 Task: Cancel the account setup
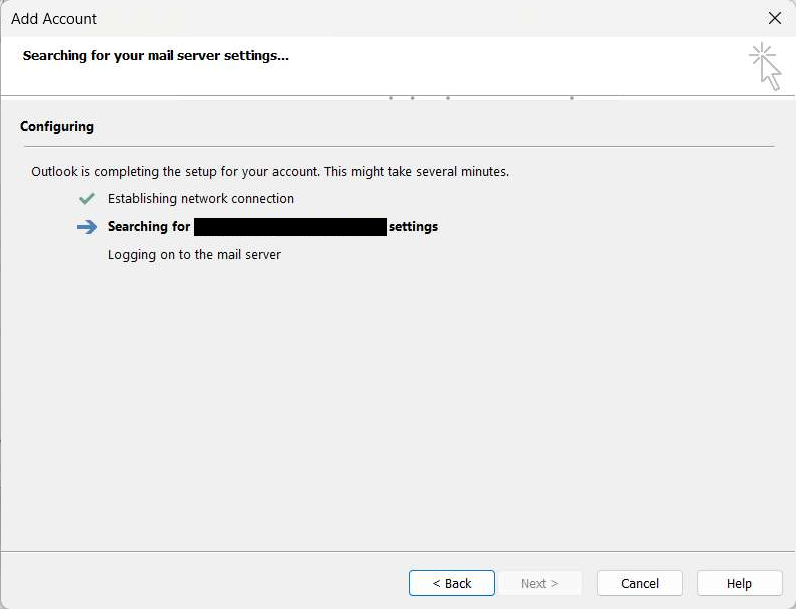(x=640, y=583)
